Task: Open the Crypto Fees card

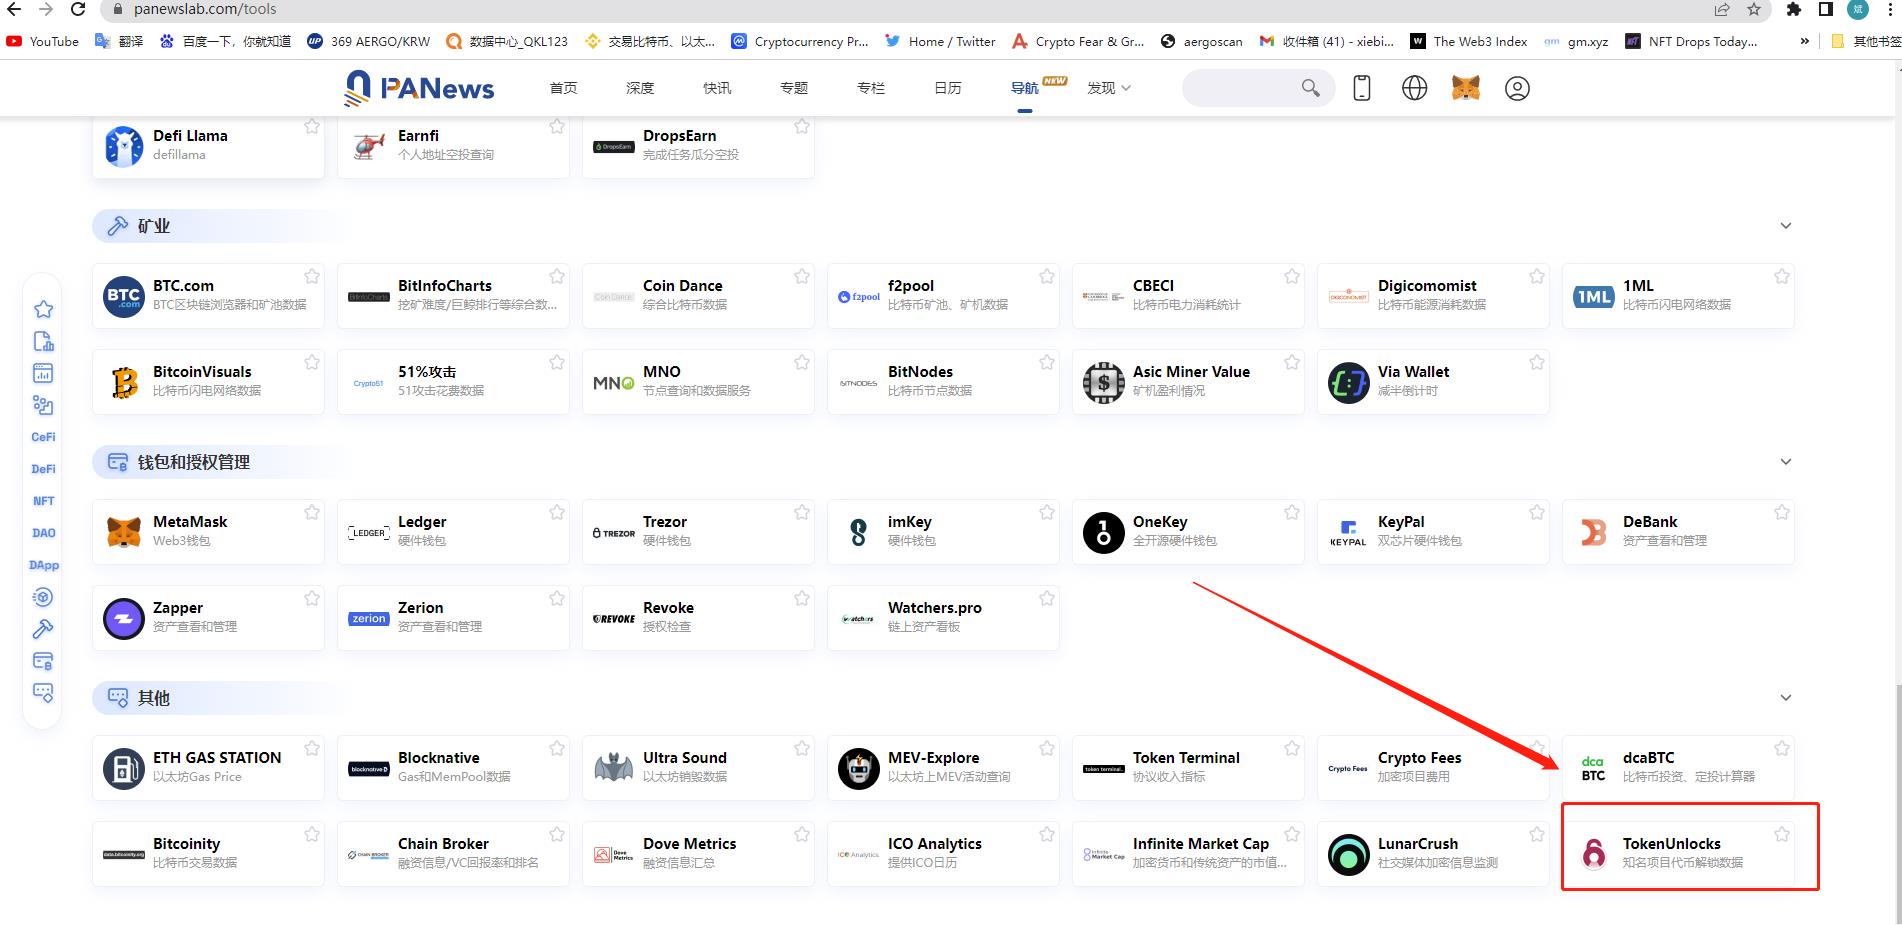Action: [x=1433, y=768]
